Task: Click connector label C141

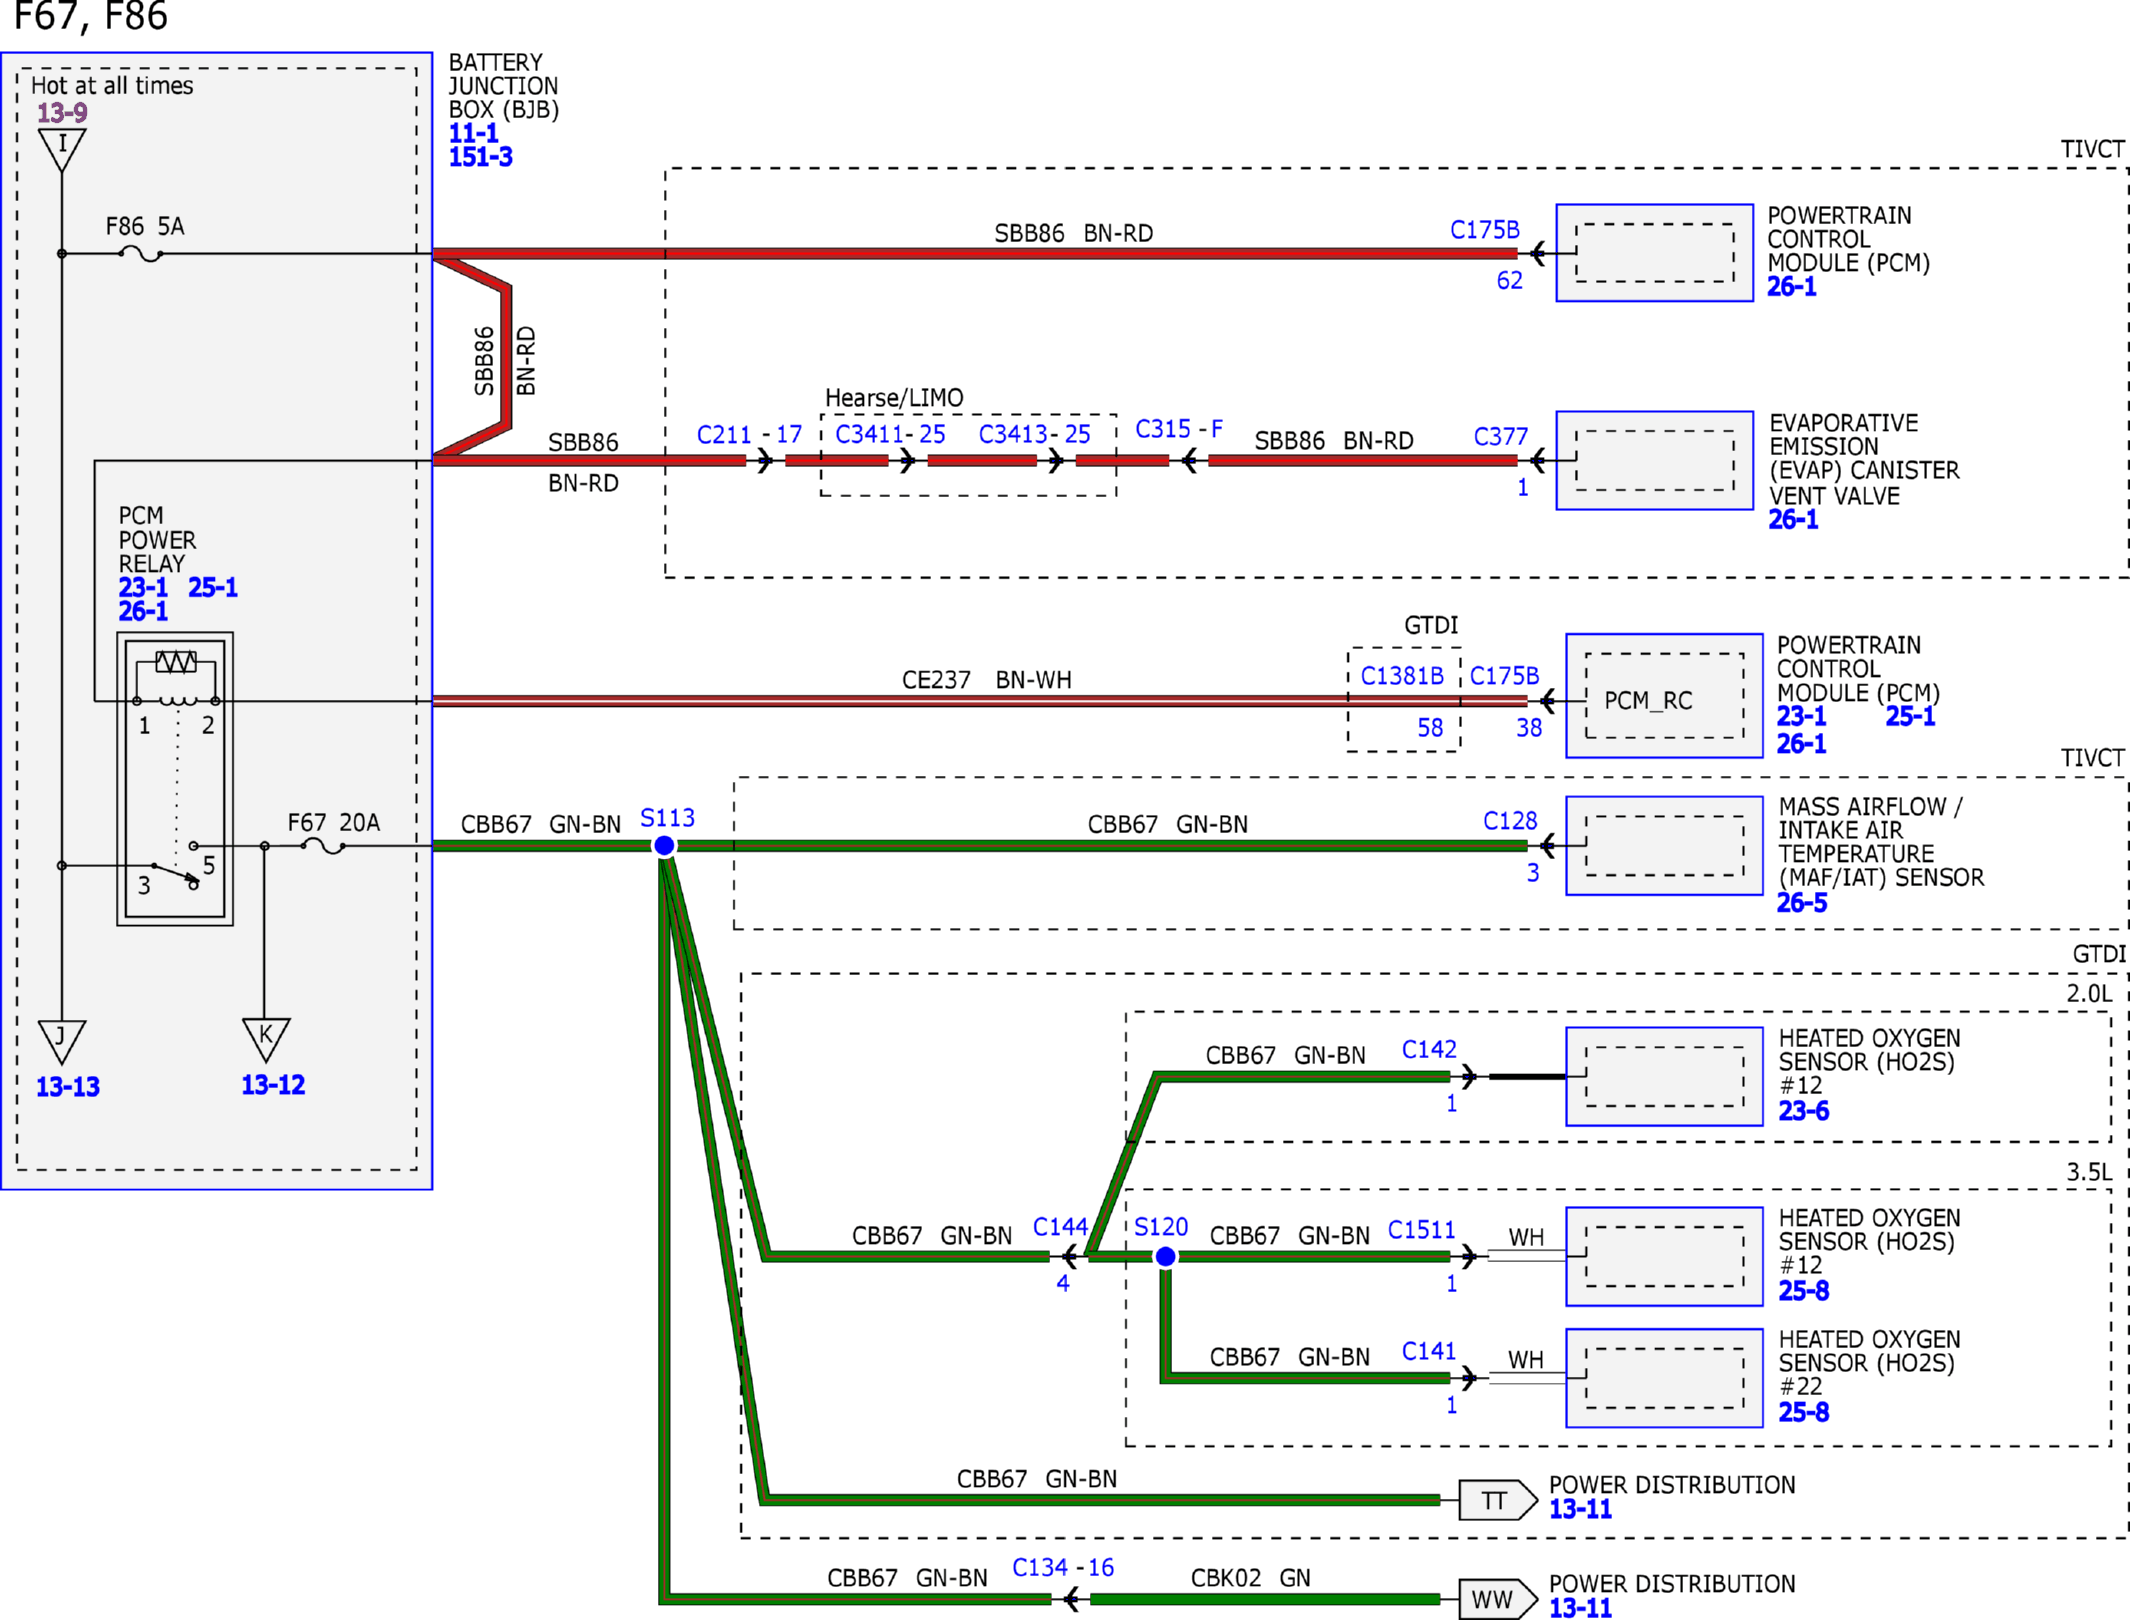Action: click(1429, 1351)
